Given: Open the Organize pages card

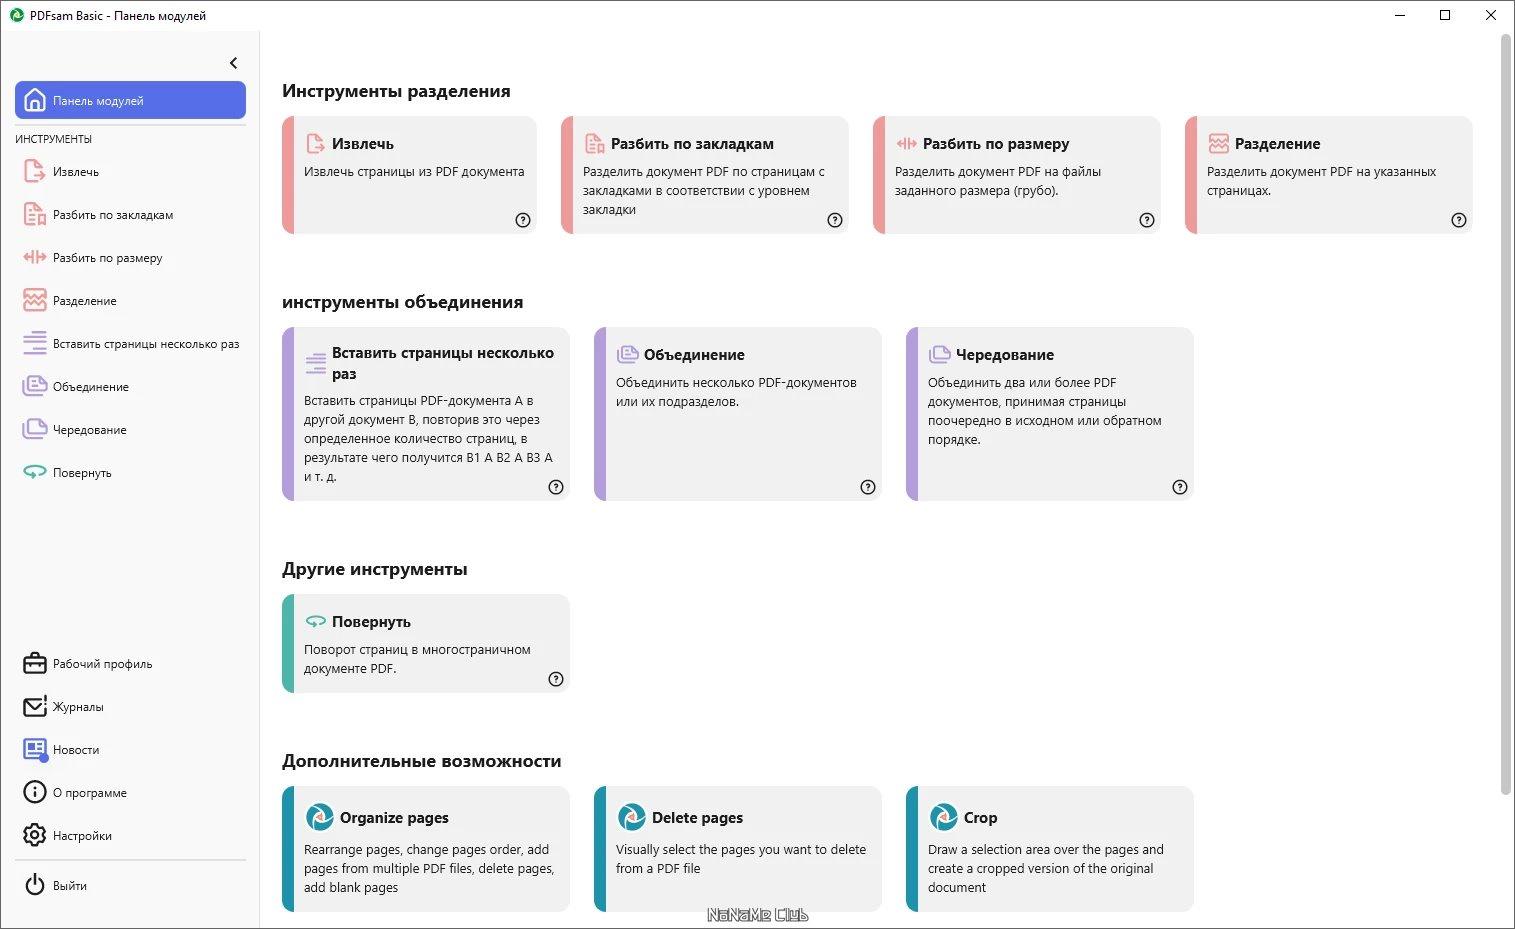Looking at the screenshot, I should (426, 848).
